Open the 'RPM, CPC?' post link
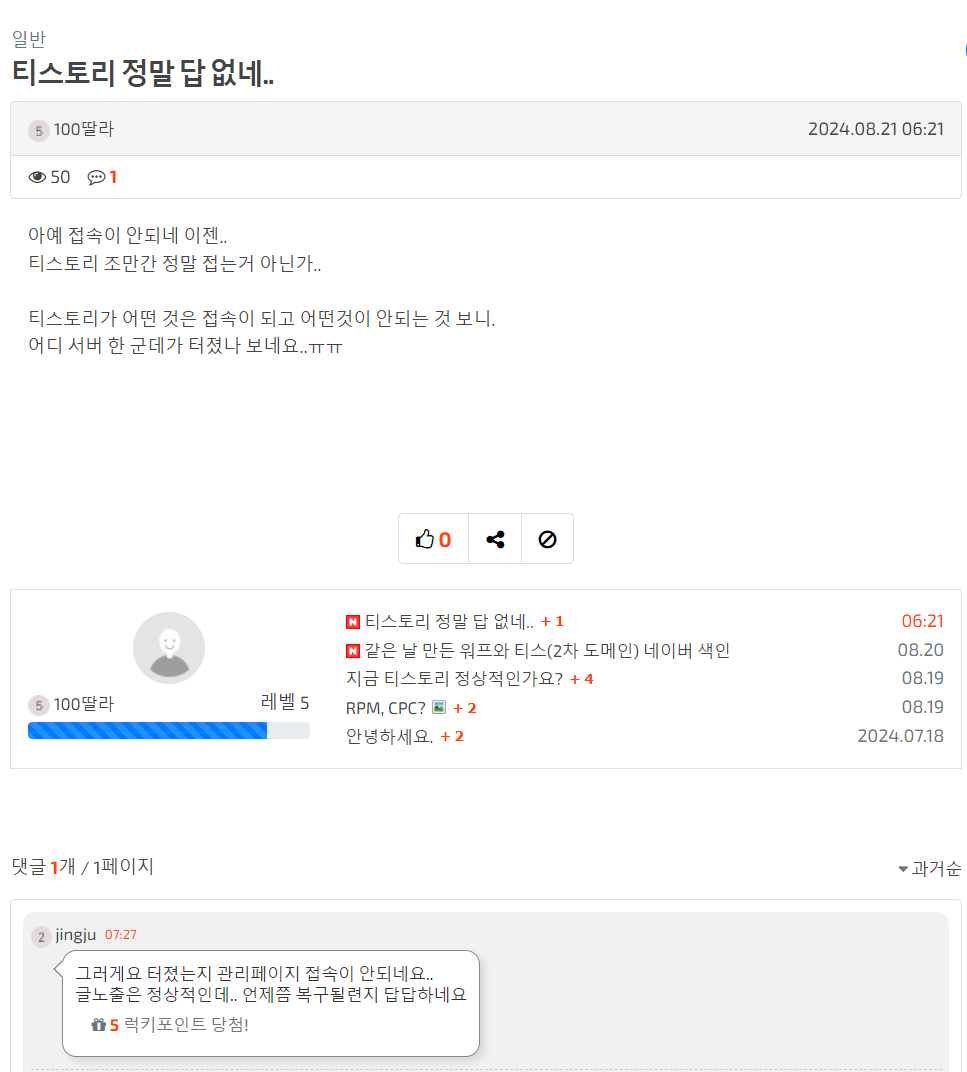This screenshot has width=967, height=1072. (x=386, y=708)
